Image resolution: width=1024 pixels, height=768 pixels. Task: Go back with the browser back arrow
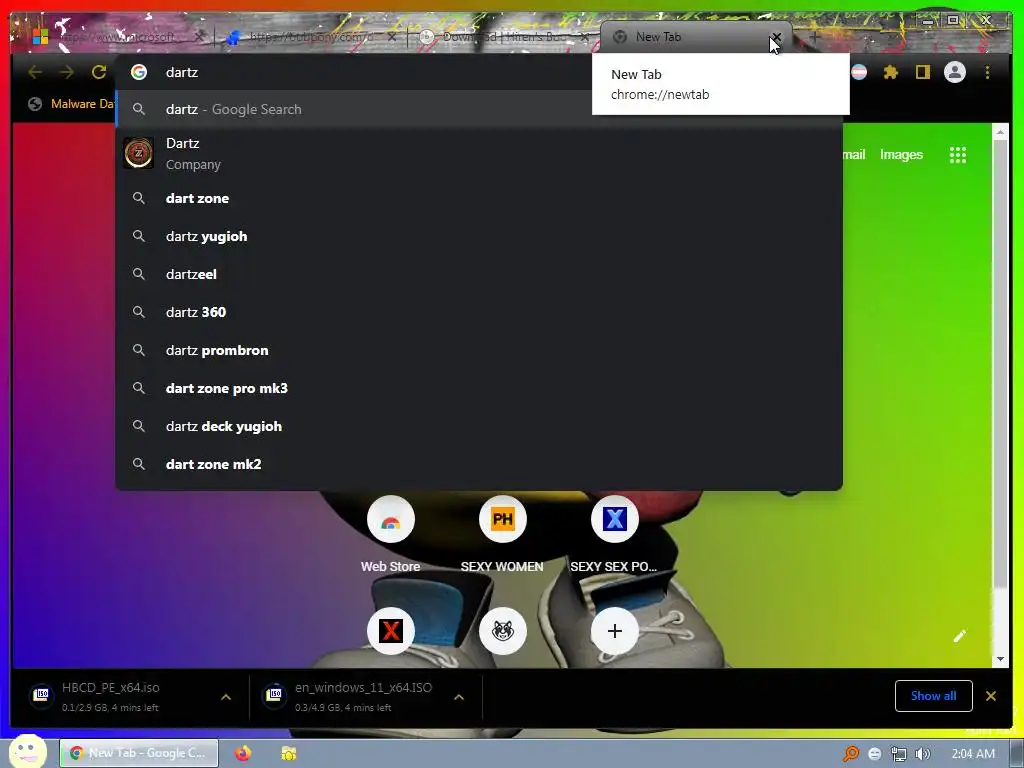tap(35, 72)
